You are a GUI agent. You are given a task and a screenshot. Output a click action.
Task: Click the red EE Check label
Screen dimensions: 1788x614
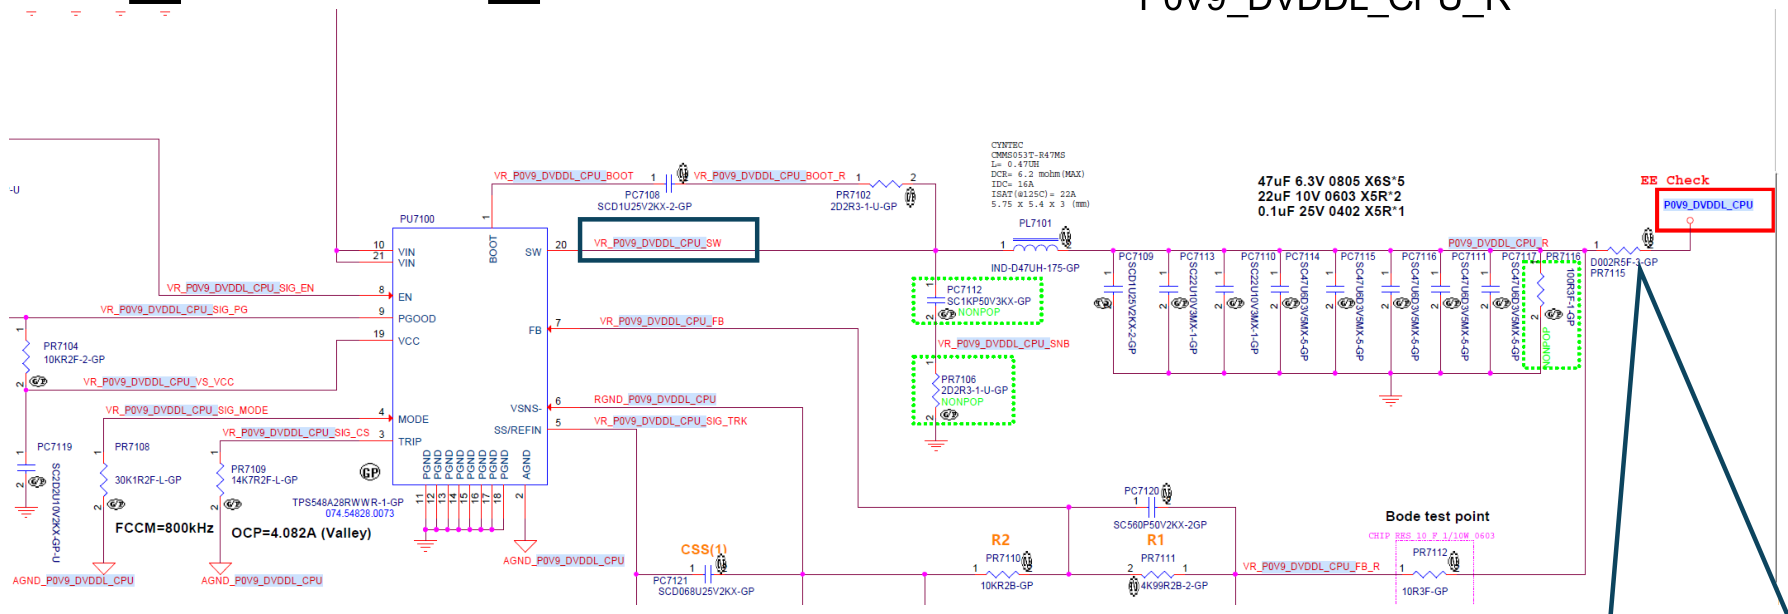click(x=1675, y=181)
